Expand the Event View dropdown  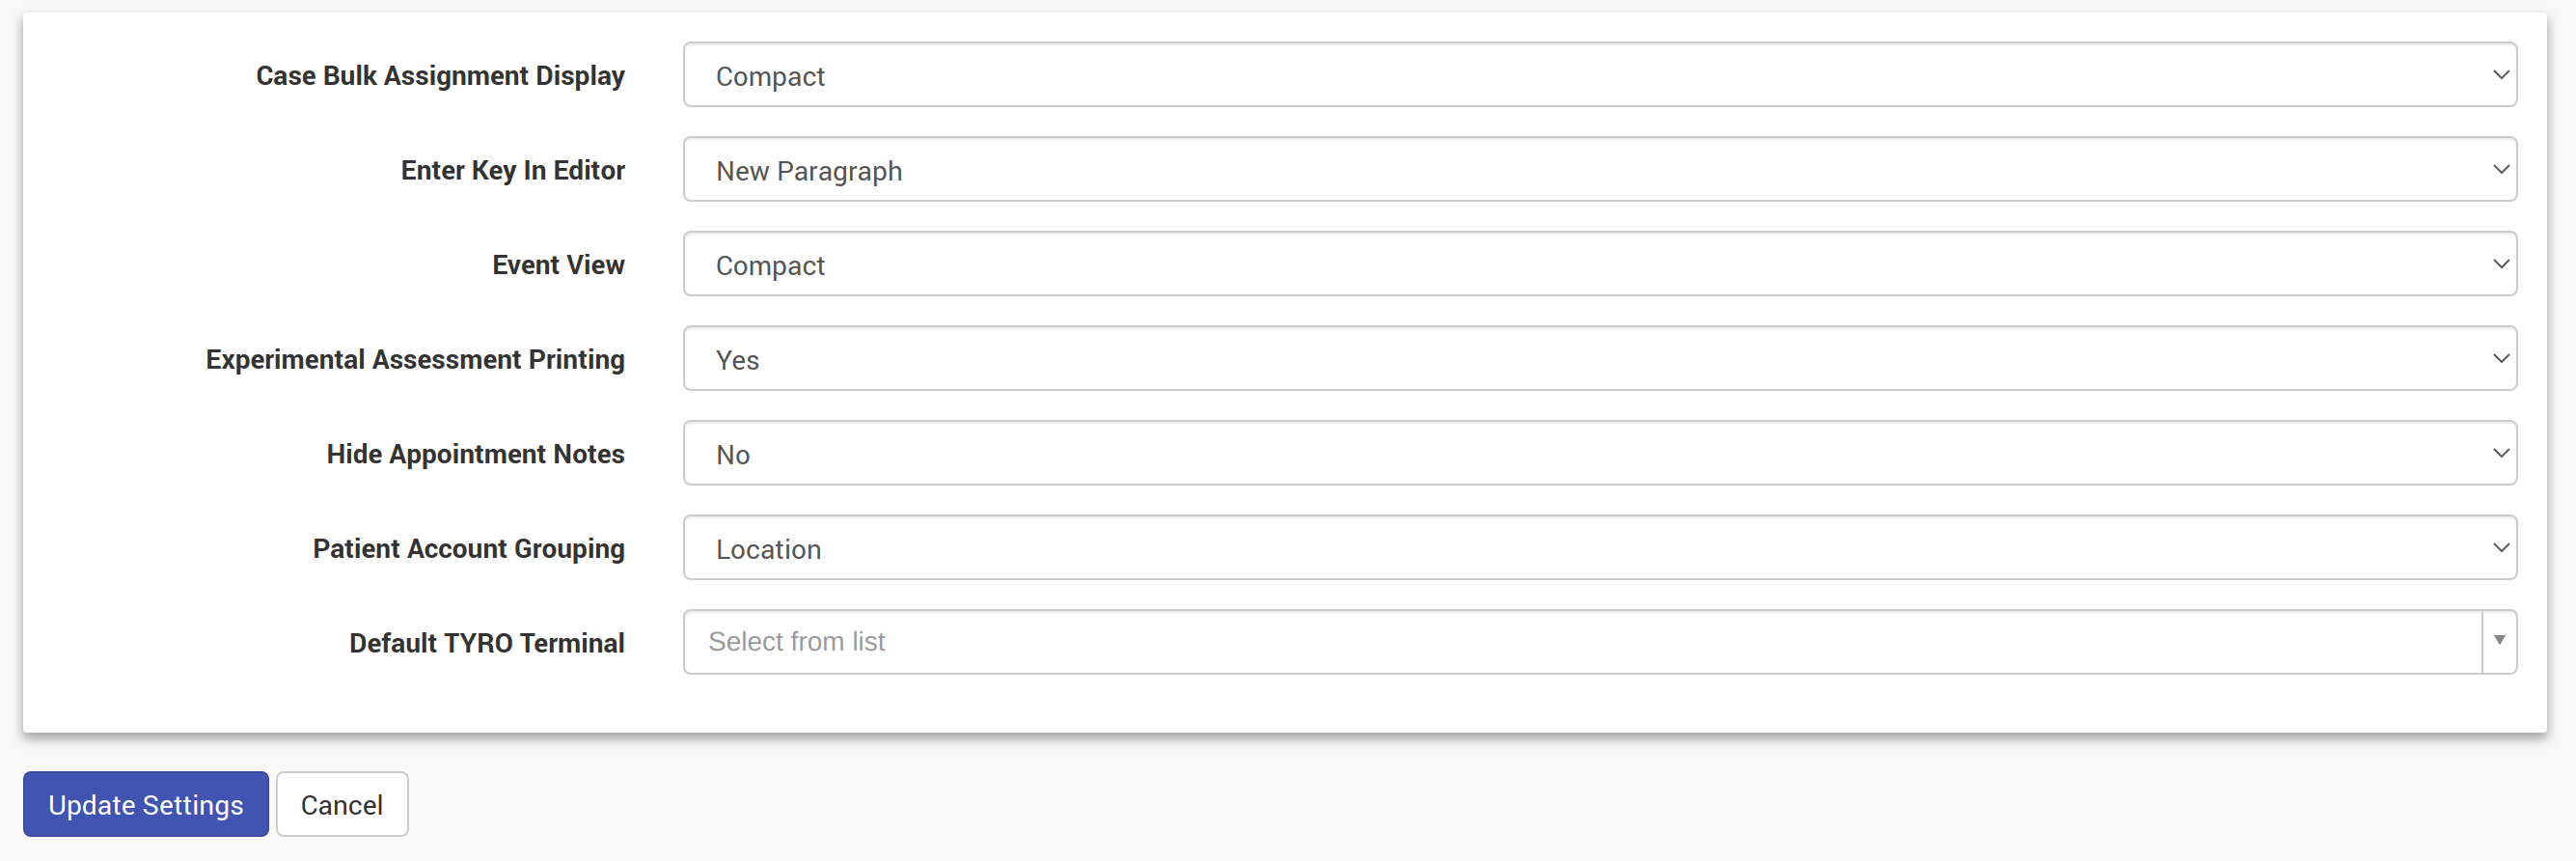point(1598,264)
